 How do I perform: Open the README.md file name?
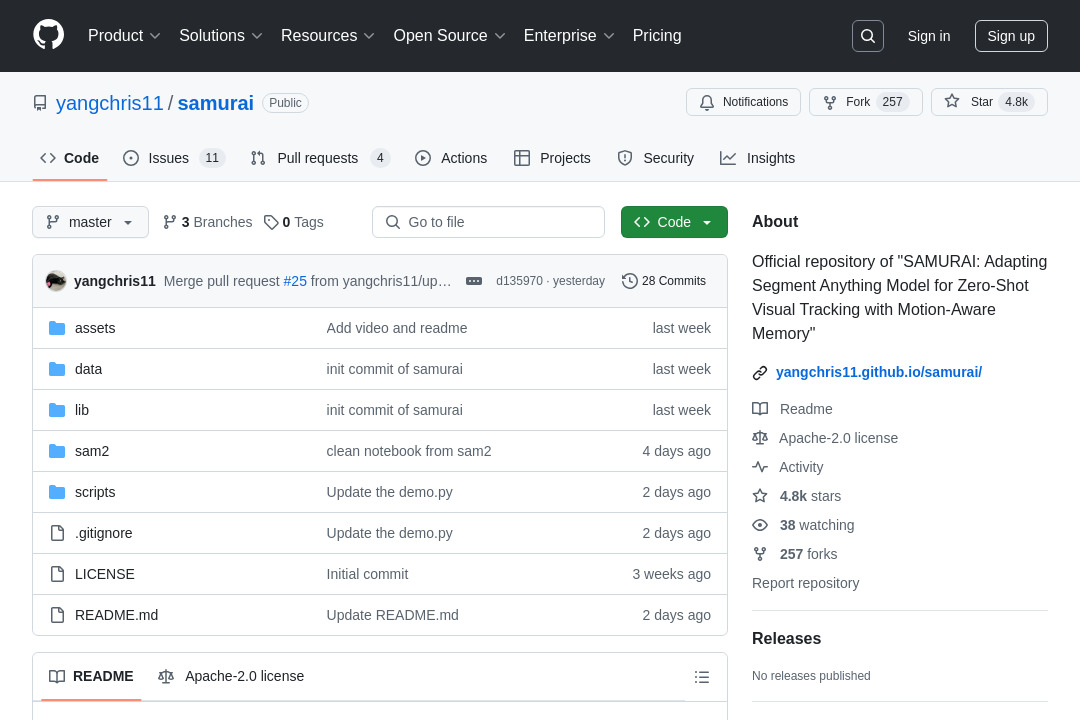click(x=116, y=615)
